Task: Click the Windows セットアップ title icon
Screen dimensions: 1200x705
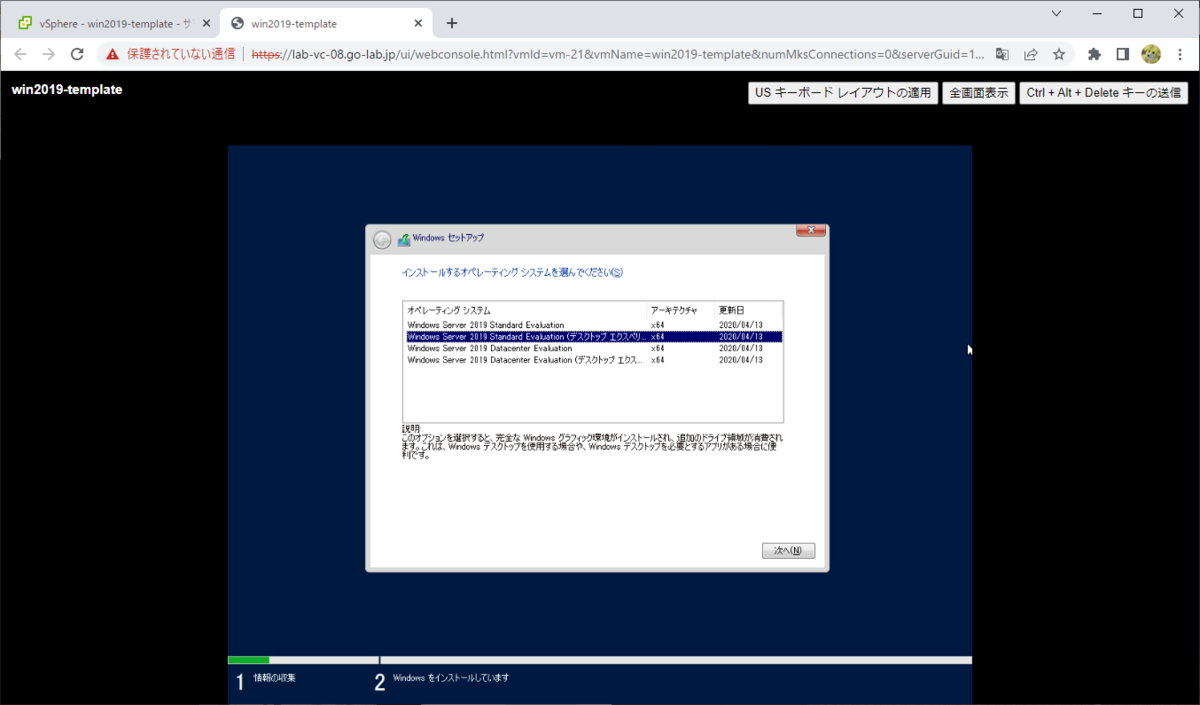Action: [x=404, y=239]
